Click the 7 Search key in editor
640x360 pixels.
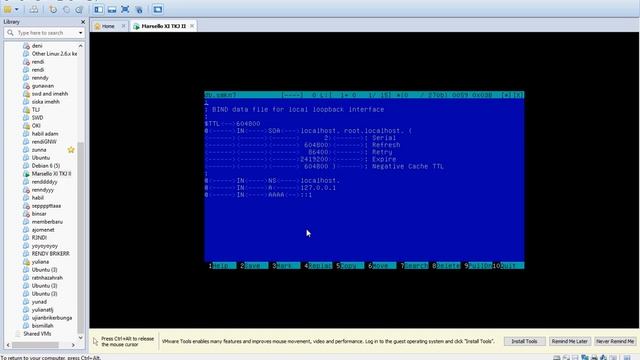click(x=414, y=266)
